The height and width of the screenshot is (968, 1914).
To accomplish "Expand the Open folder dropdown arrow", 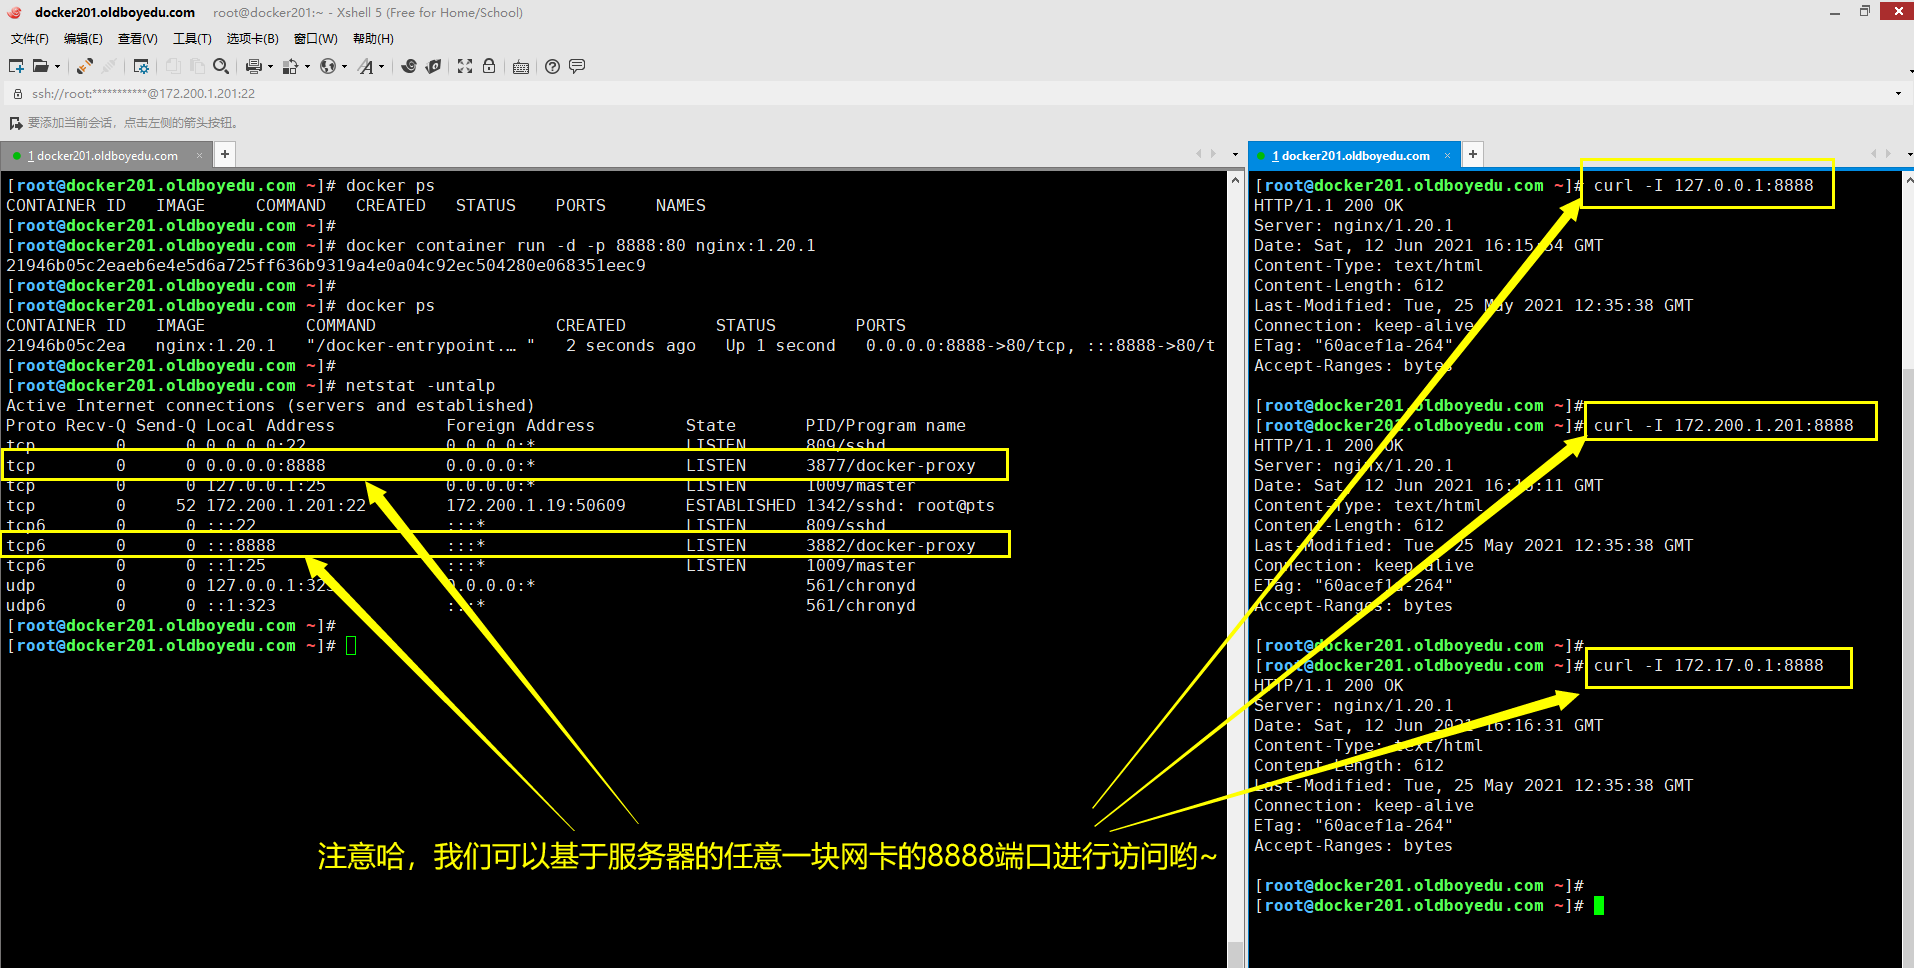I will click(x=57, y=67).
